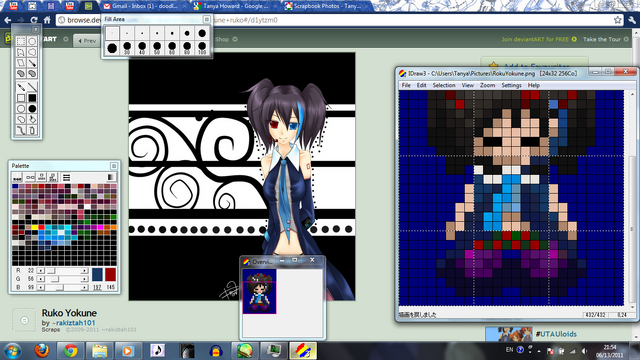Select the rectangular selection tool

(x=21, y=41)
